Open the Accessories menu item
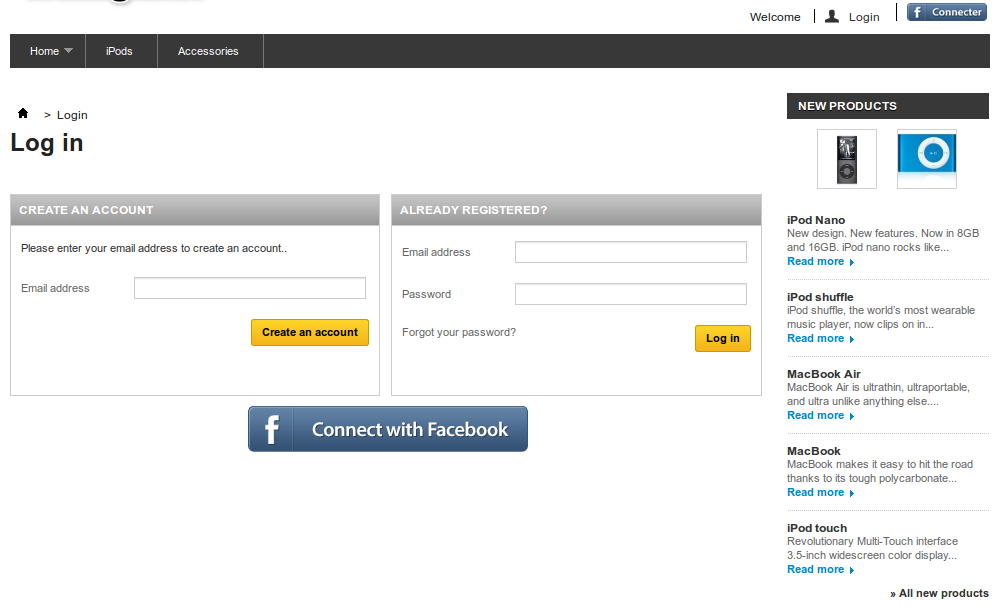This screenshot has width=1000, height=605. tap(208, 51)
